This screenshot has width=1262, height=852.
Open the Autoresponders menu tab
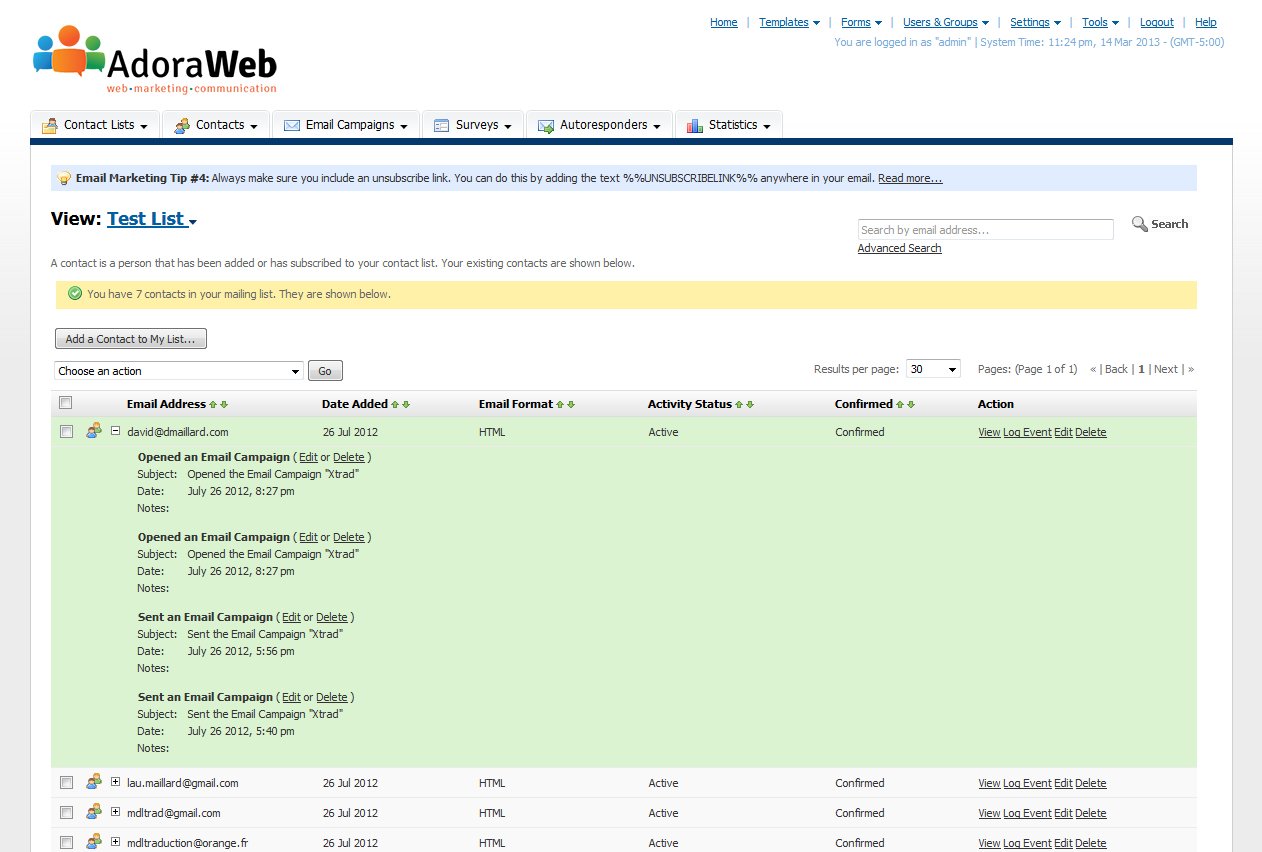point(600,126)
